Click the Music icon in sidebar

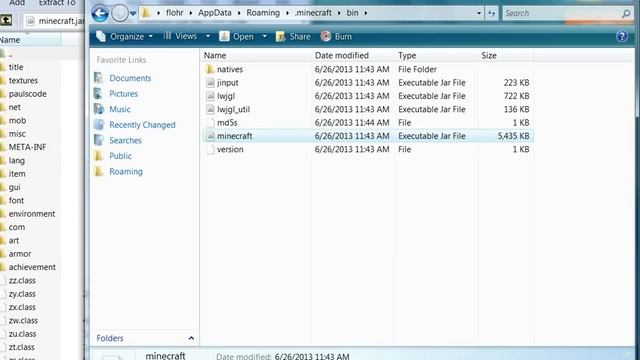(99, 109)
